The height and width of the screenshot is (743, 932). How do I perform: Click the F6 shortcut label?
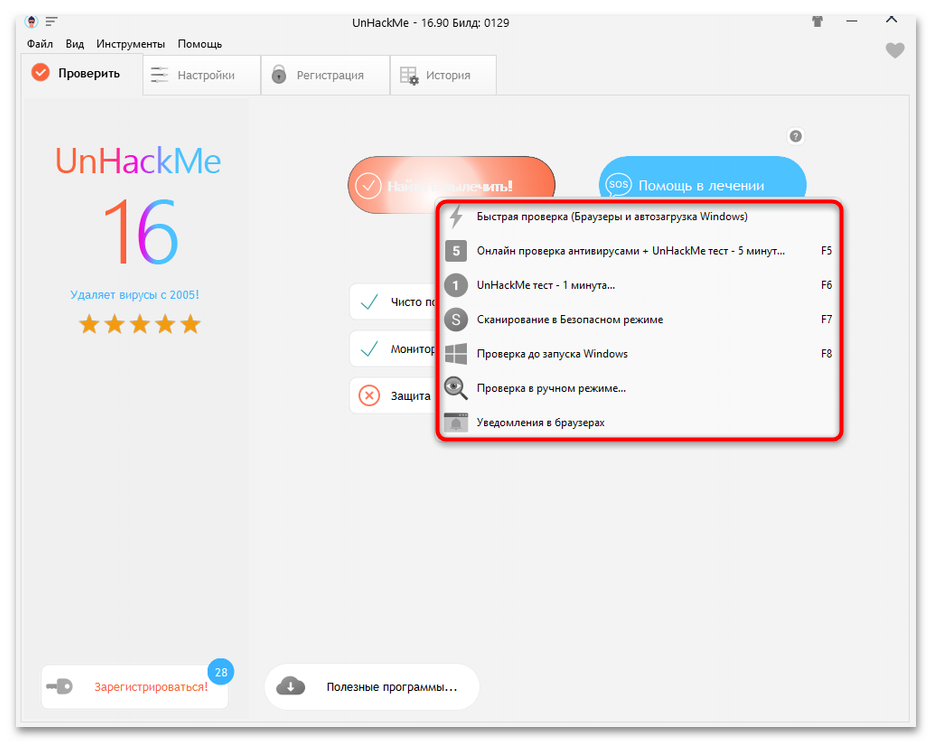[x=826, y=285]
